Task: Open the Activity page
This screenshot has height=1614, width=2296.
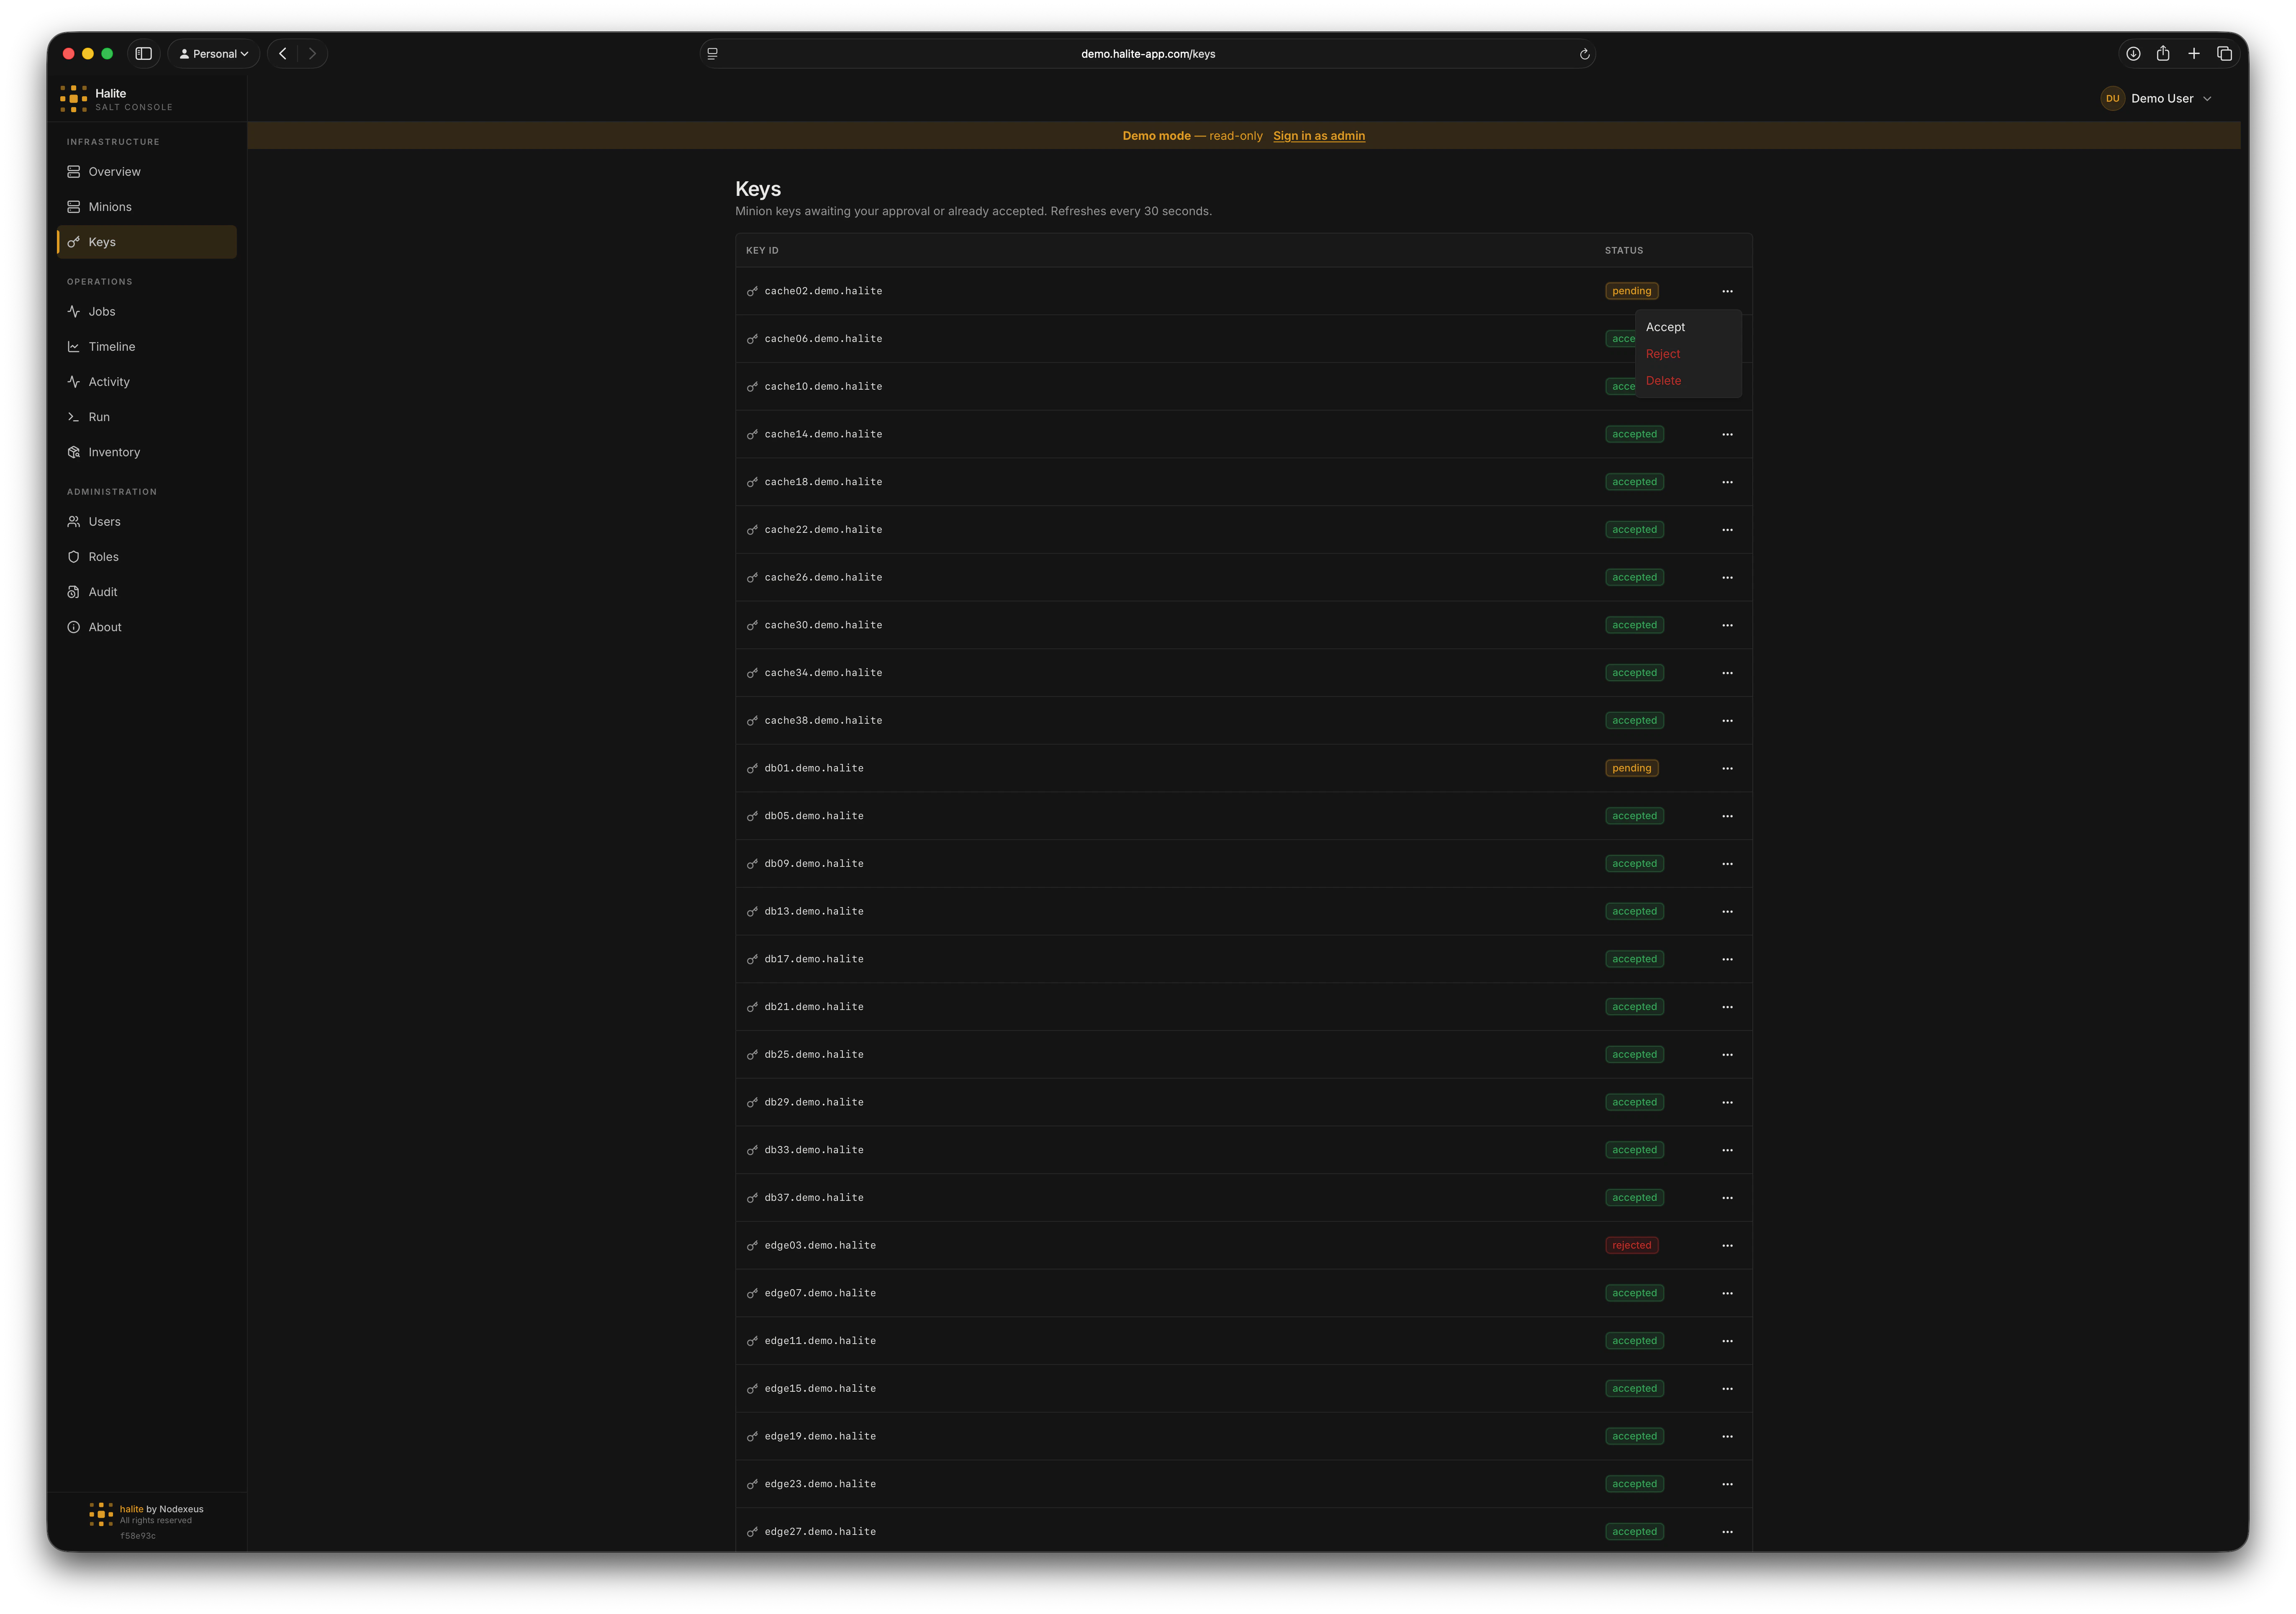Action: [146, 382]
